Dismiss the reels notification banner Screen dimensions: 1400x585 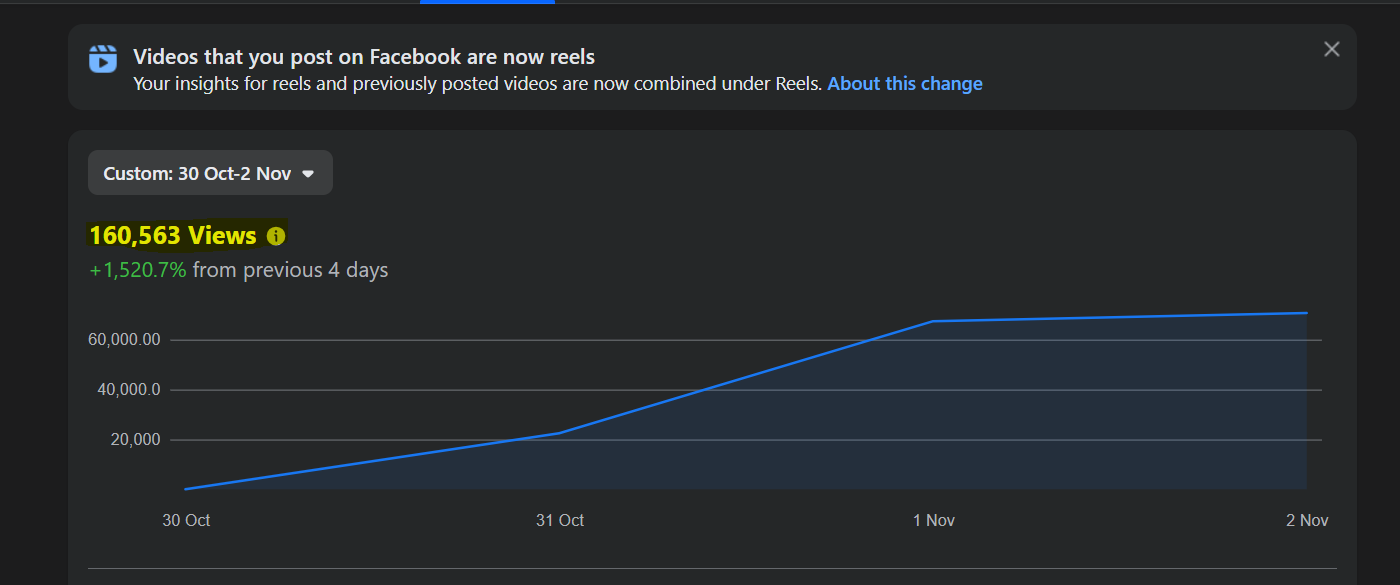coord(1331,49)
